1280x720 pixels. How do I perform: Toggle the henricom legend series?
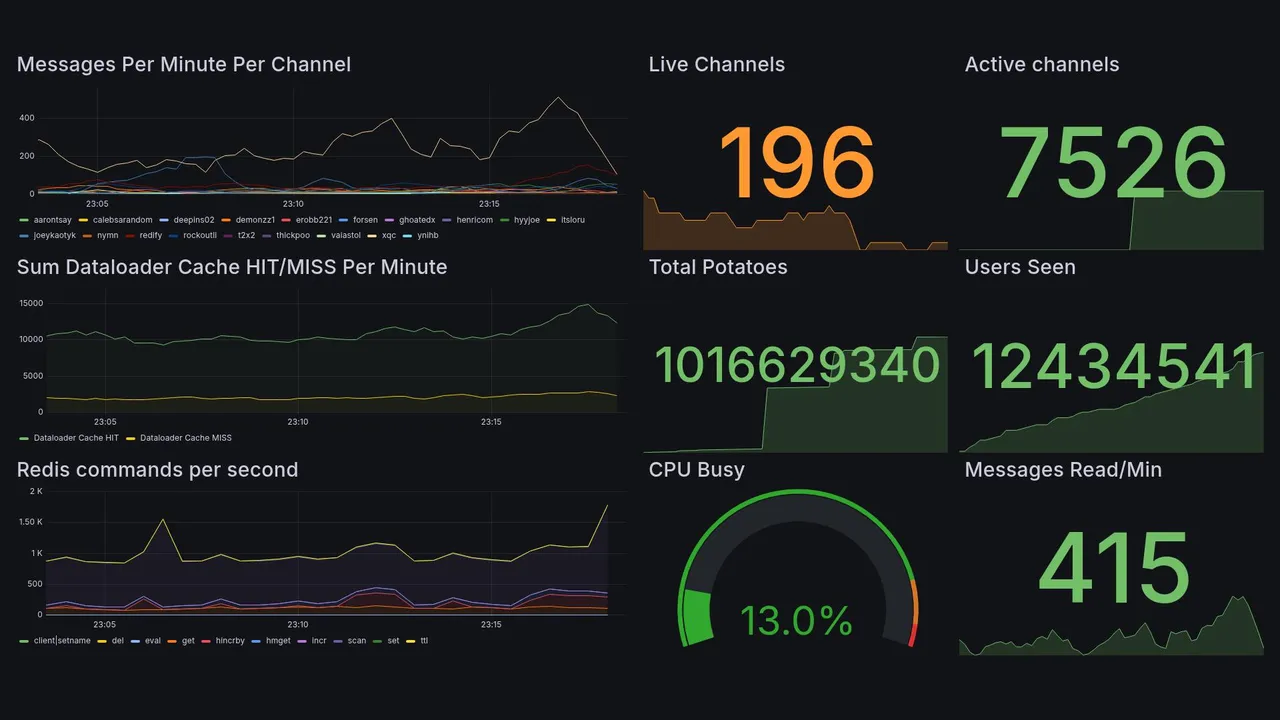point(474,220)
